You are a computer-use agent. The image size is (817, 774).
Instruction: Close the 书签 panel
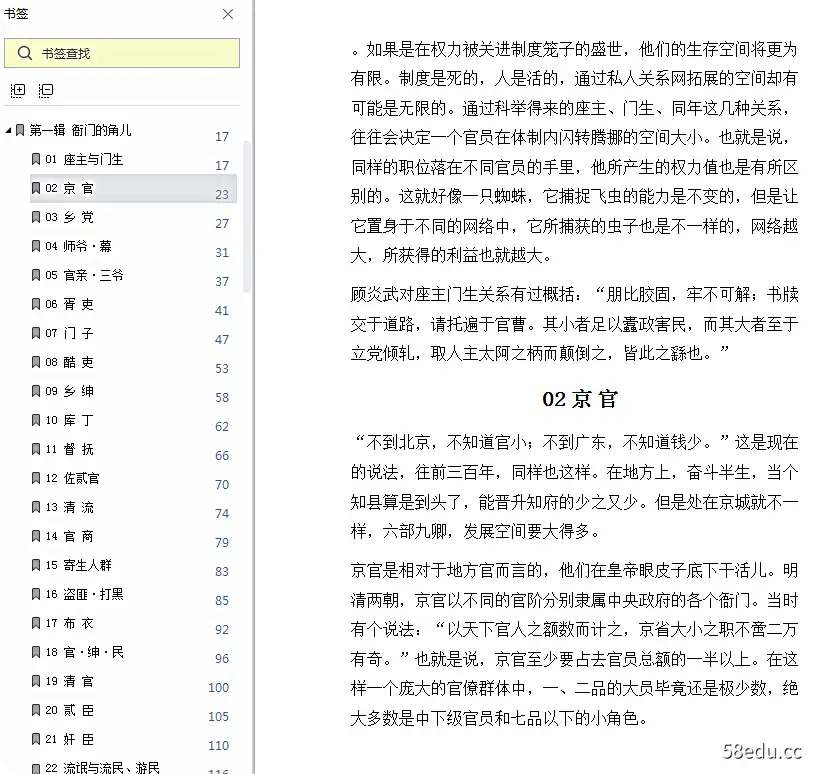(228, 14)
